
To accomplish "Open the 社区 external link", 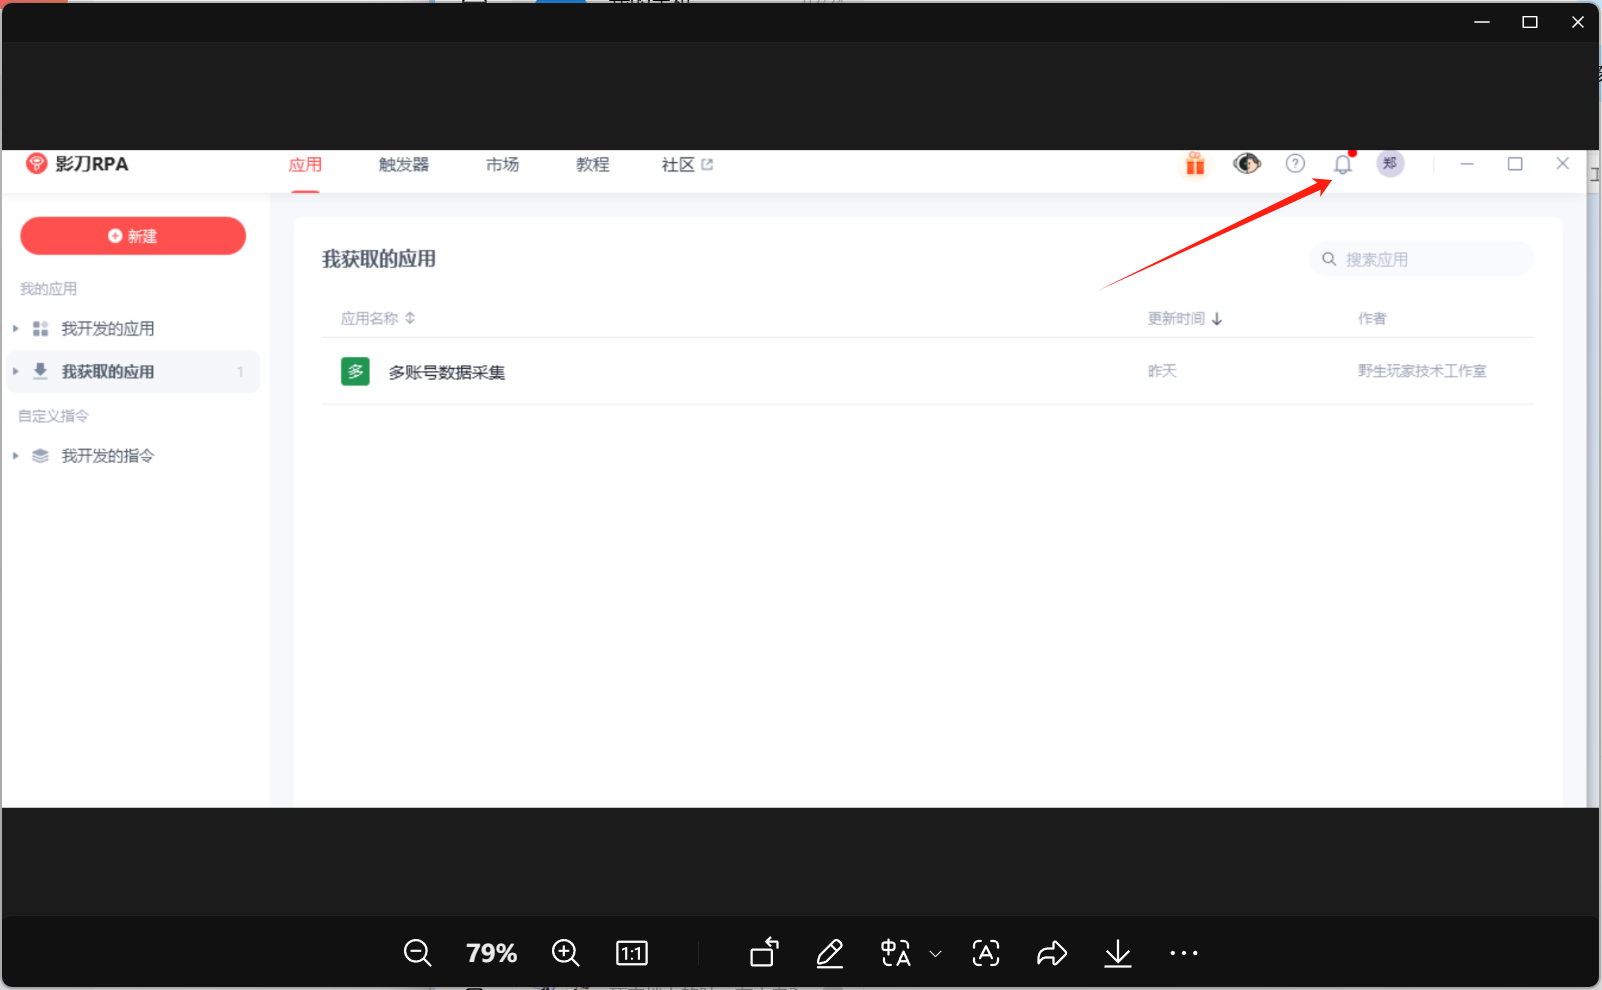I will (x=686, y=165).
